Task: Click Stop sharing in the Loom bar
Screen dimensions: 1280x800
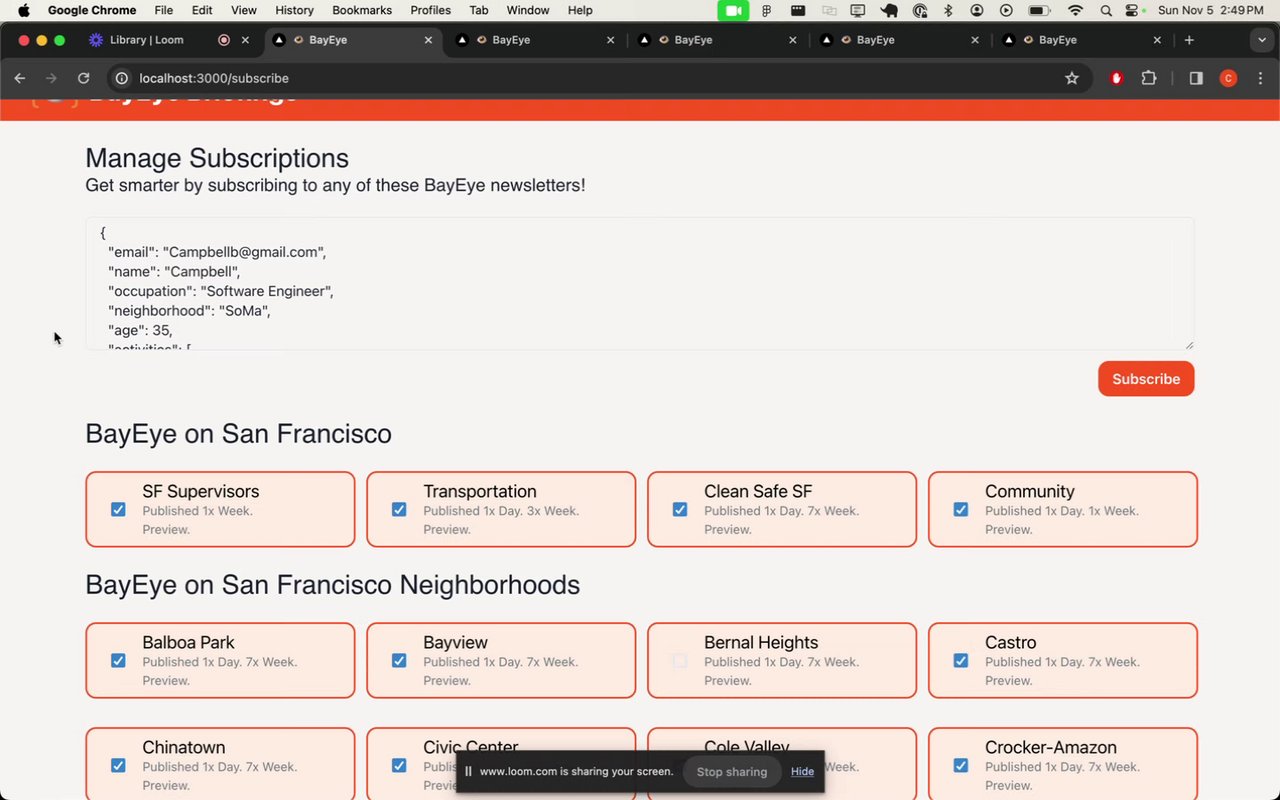Action: [732, 772]
